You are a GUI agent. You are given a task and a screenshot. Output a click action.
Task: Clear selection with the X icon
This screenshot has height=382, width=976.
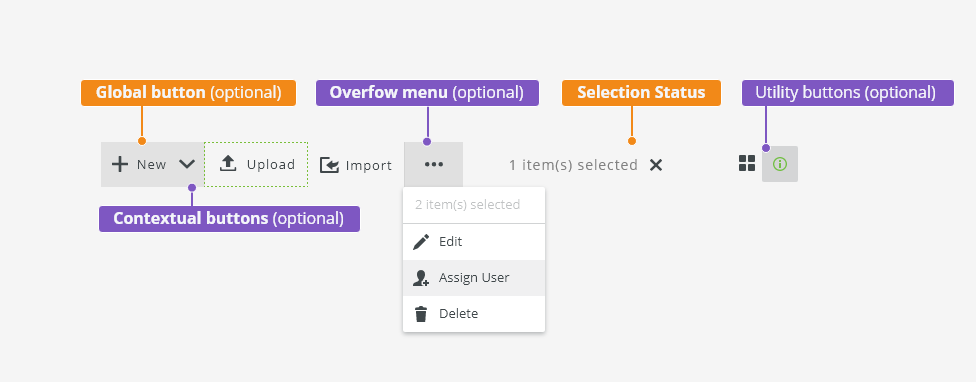click(x=656, y=165)
